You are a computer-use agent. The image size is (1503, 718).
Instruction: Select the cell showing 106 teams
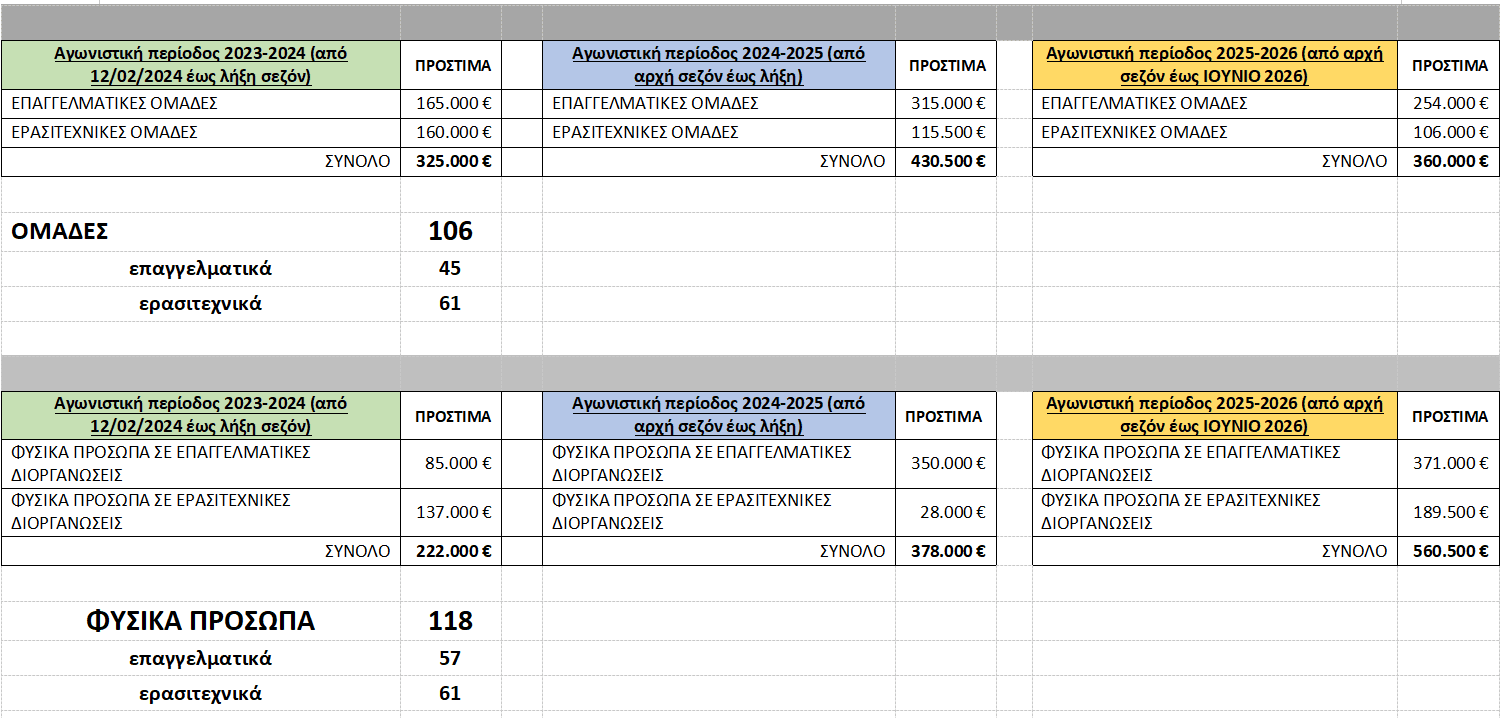[x=451, y=231]
